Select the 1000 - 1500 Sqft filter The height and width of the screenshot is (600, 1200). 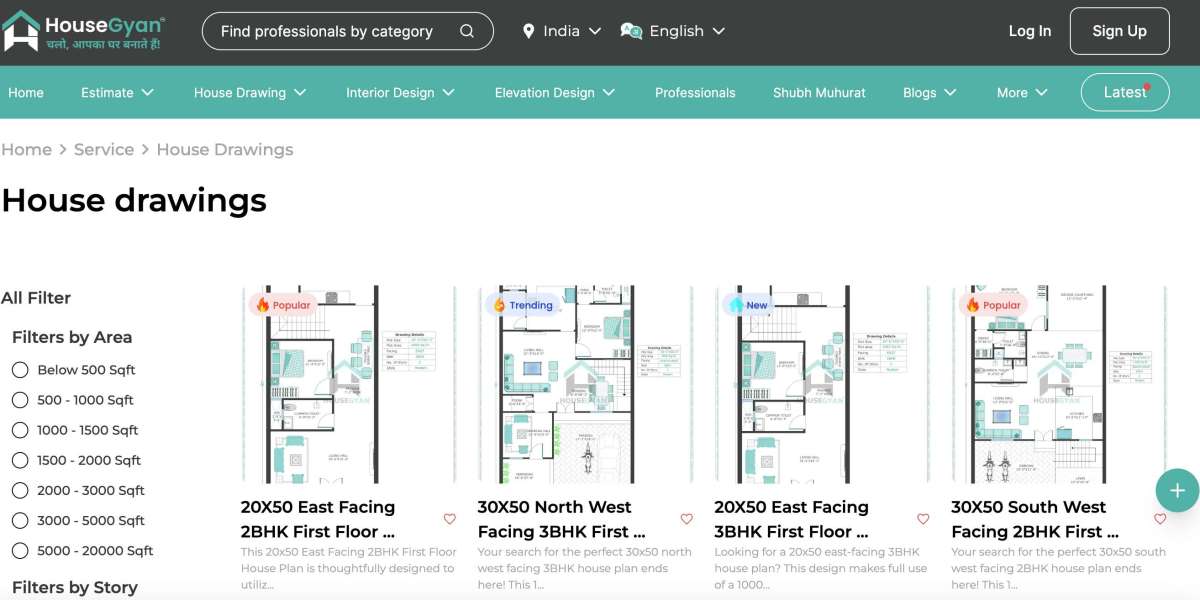[x=20, y=429]
